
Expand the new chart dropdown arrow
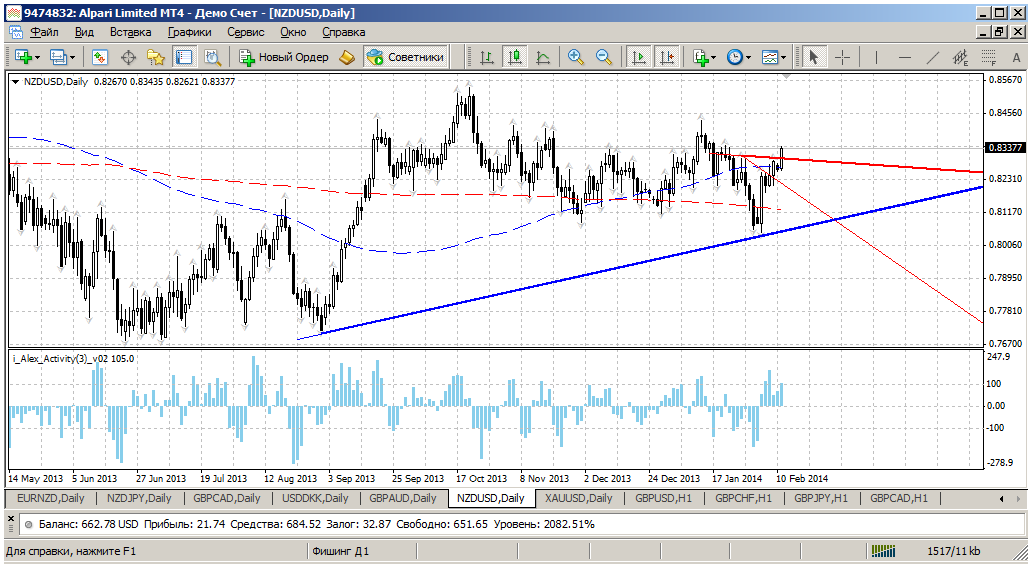tap(38, 58)
